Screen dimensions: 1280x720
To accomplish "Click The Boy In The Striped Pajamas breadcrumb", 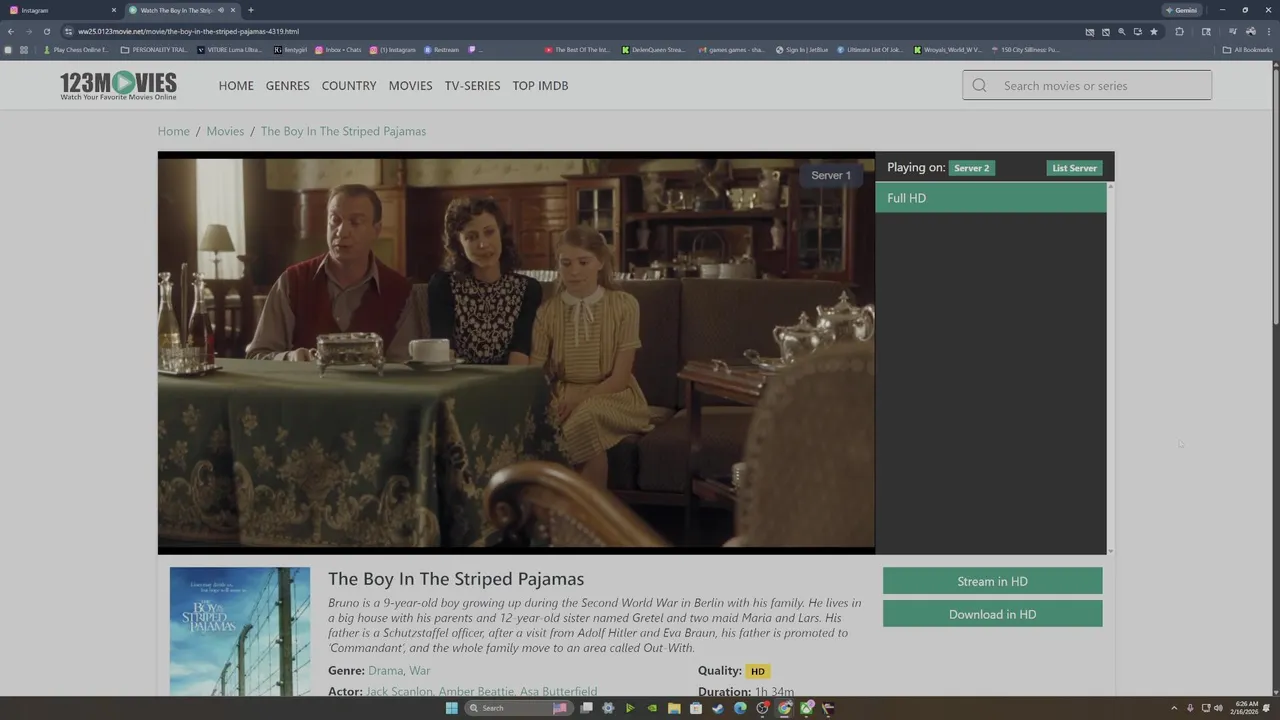I will (x=343, y=131).
